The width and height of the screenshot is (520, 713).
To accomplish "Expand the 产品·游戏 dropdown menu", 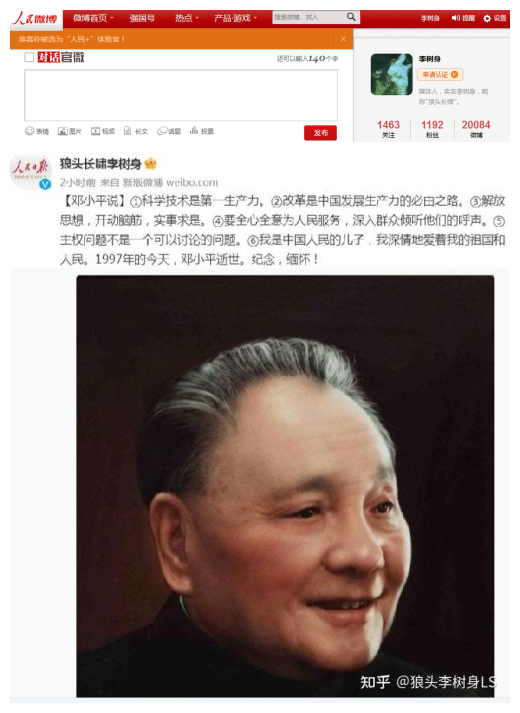I will (235, 18).
